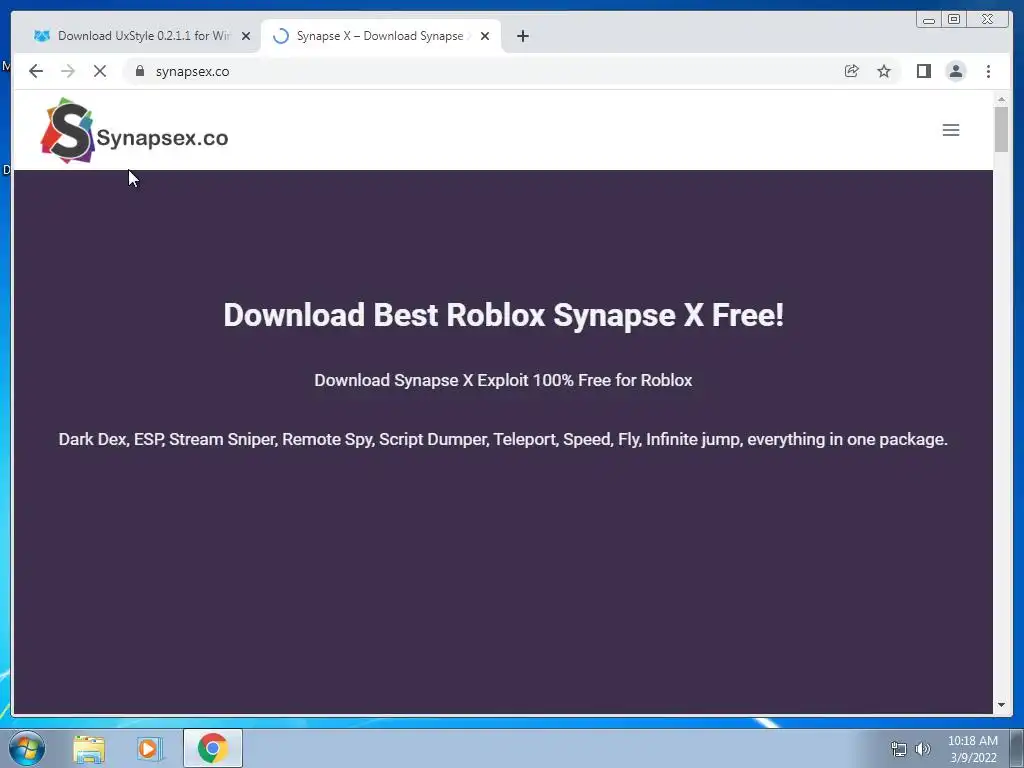Click the Chrome taskbar icon
This screenshot has width=1024, height=768.
point(212,748)
